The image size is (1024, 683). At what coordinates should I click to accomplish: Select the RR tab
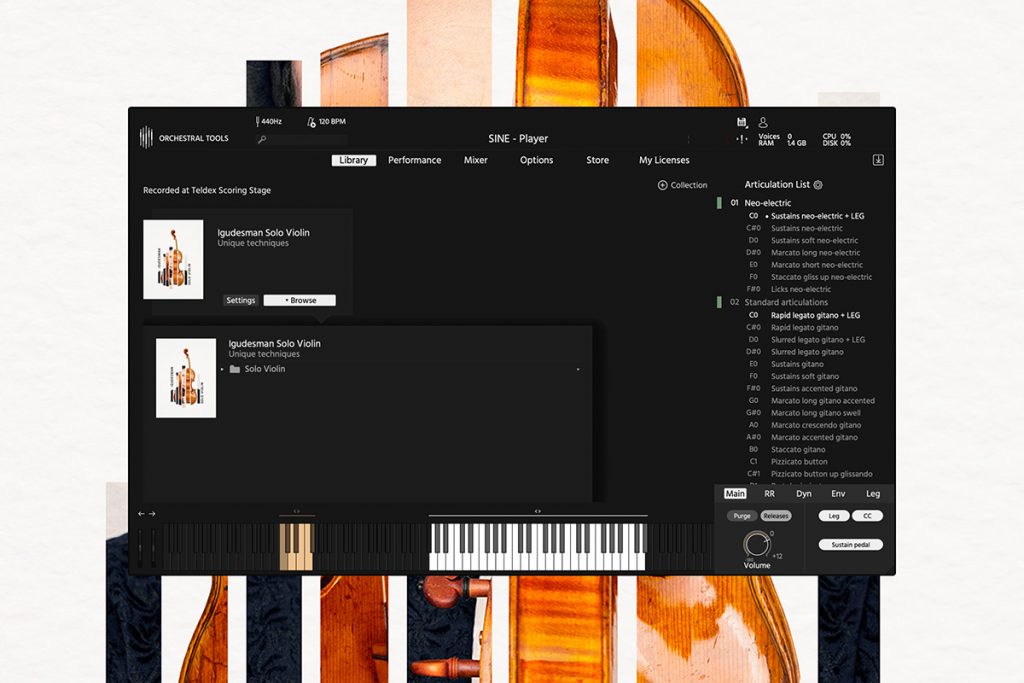(x=769, y=494)
